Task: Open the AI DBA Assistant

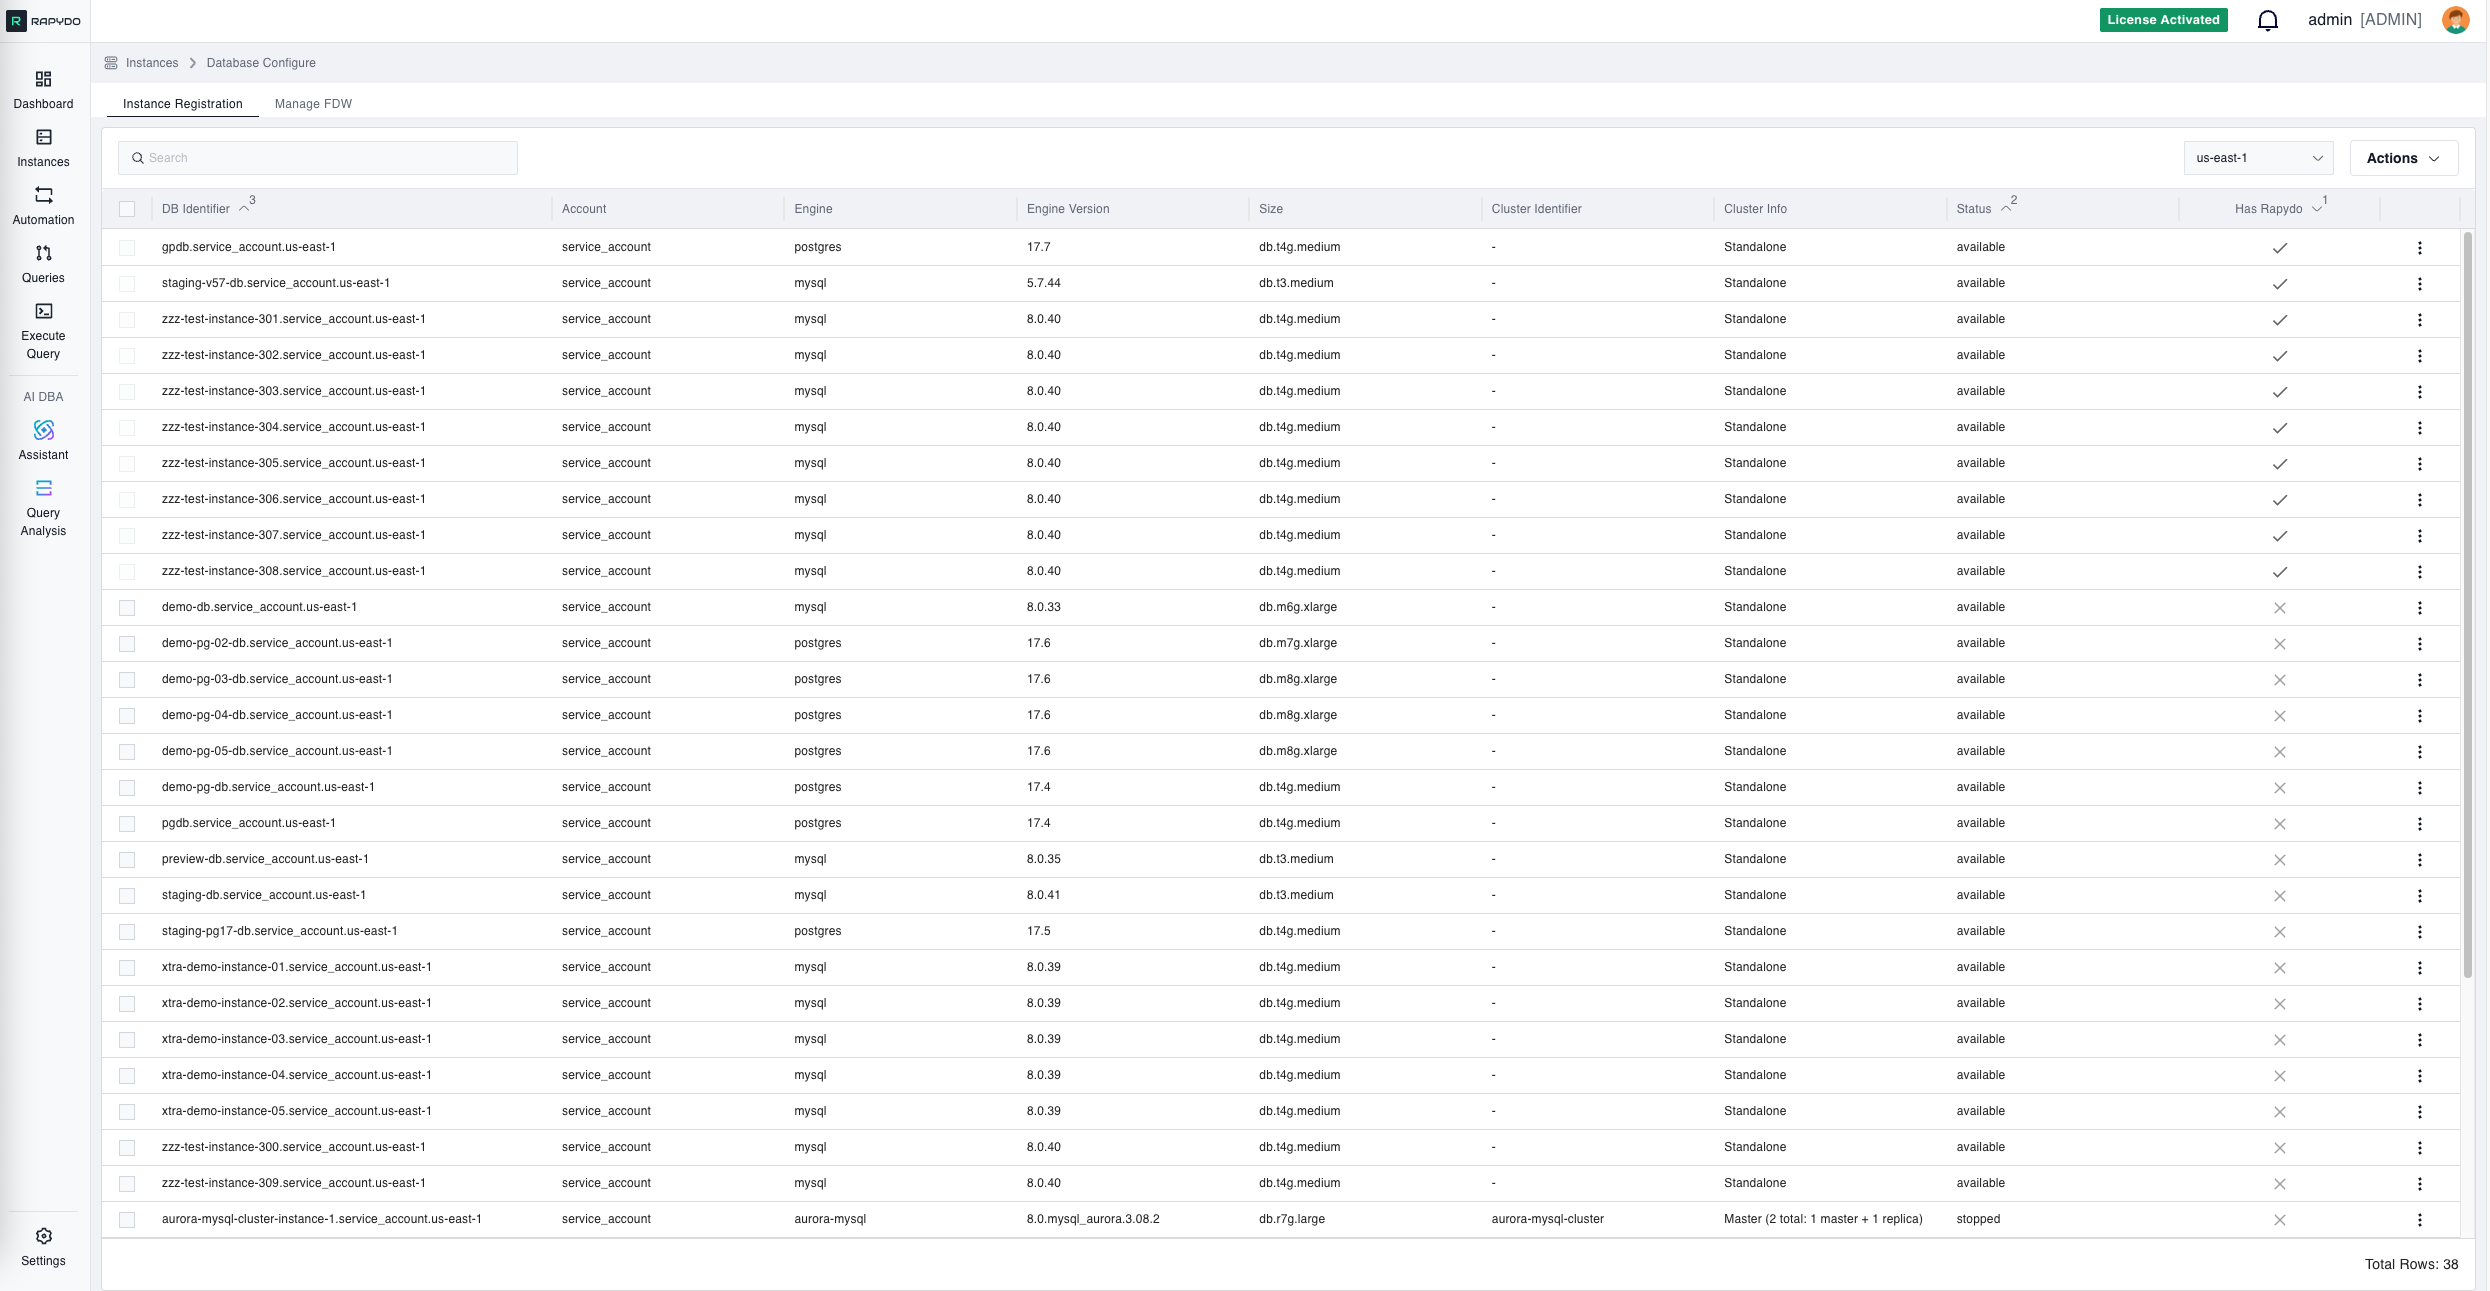Action: point(42,438)
